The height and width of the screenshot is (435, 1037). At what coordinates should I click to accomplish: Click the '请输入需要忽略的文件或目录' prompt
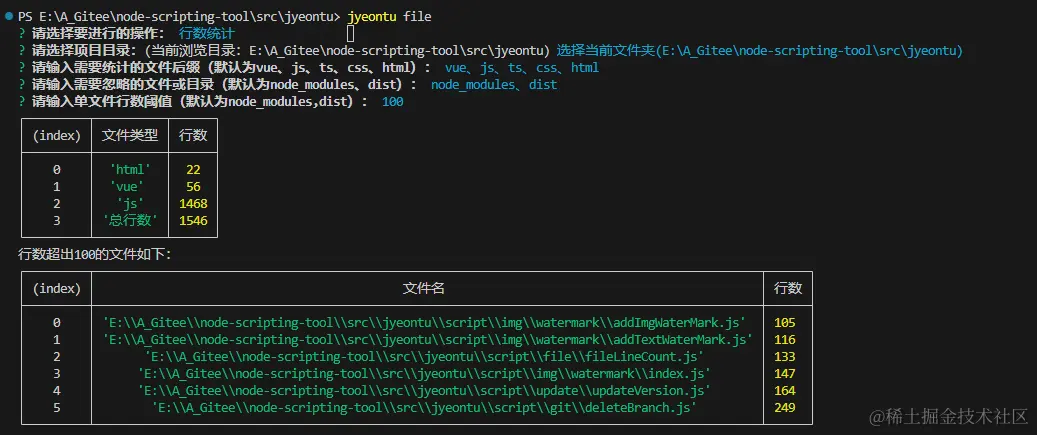pyautogui.click(x=224, y=85)
